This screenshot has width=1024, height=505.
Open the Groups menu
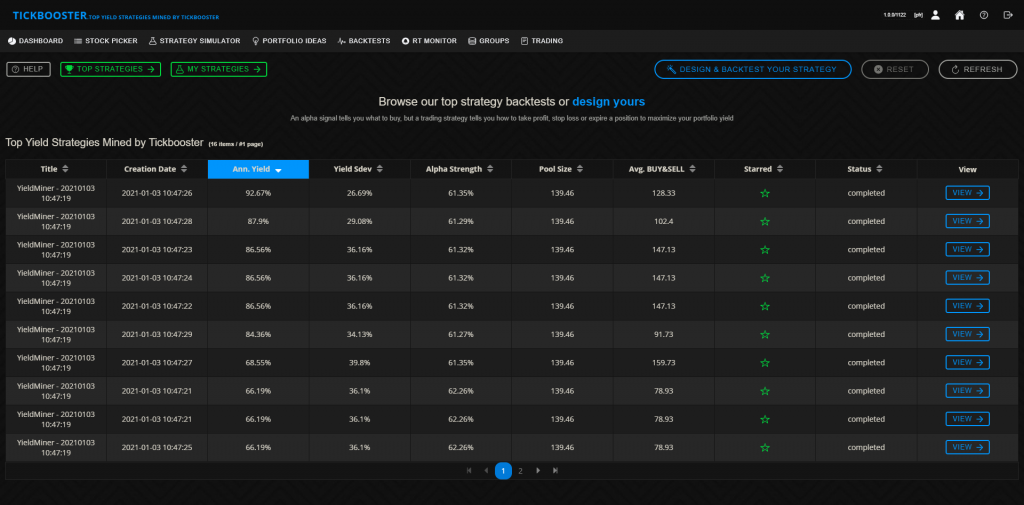point(488,41)
